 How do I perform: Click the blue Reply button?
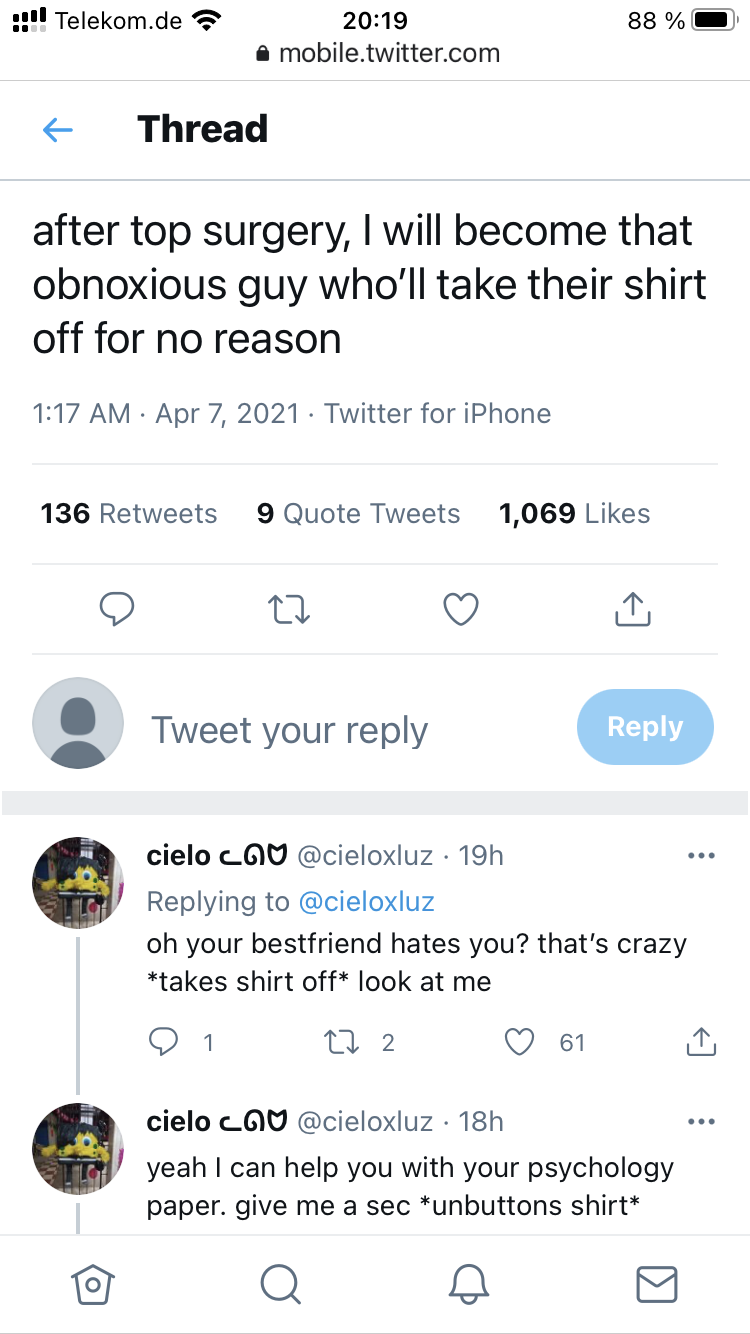[645, 727]
